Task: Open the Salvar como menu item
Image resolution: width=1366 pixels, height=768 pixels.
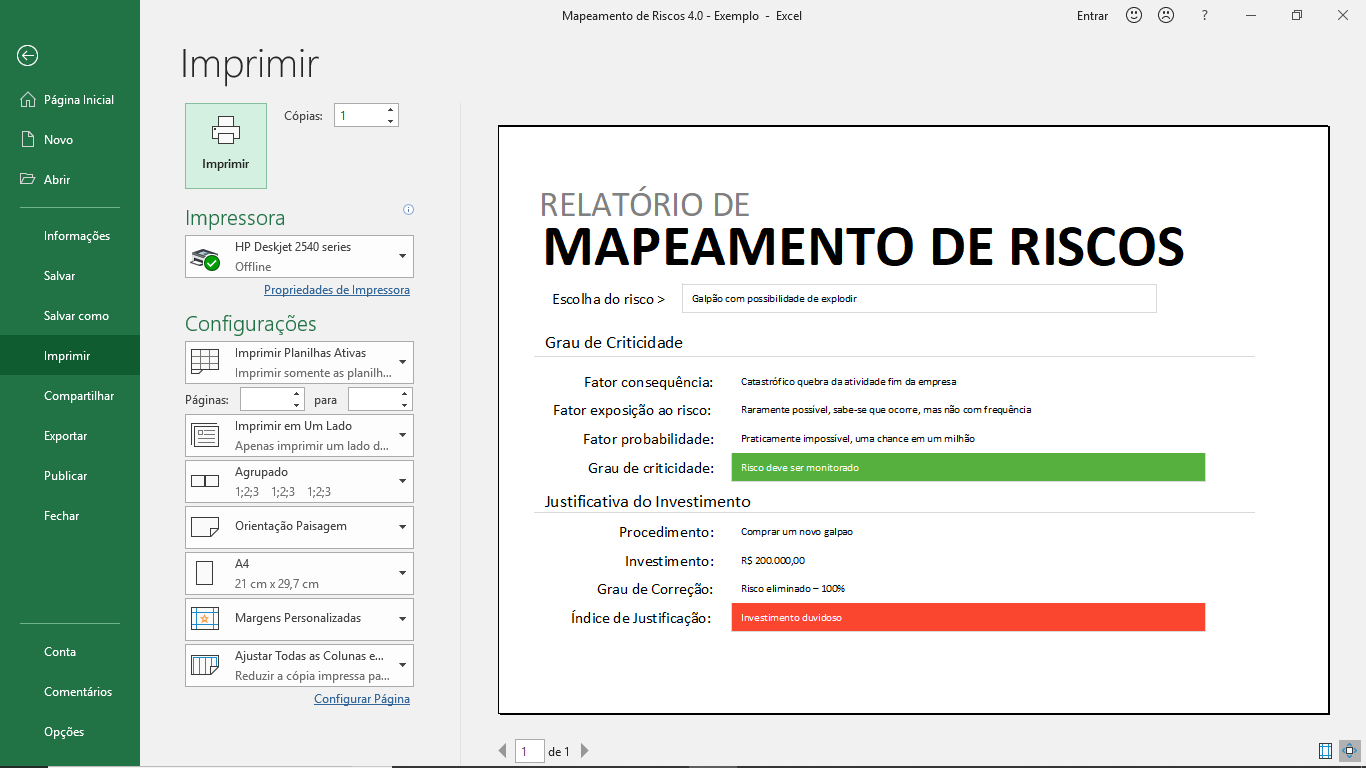Action: click(76, 316)
